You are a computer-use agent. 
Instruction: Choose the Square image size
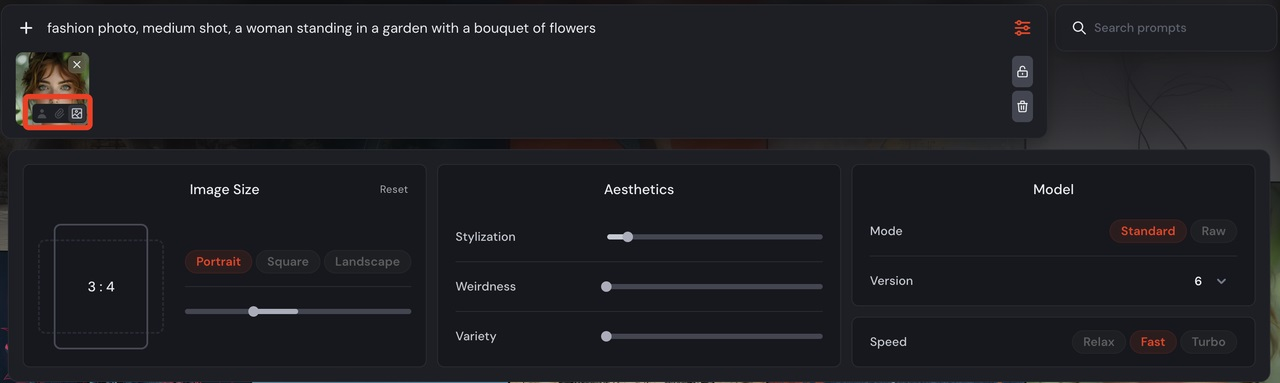(288, 262)
